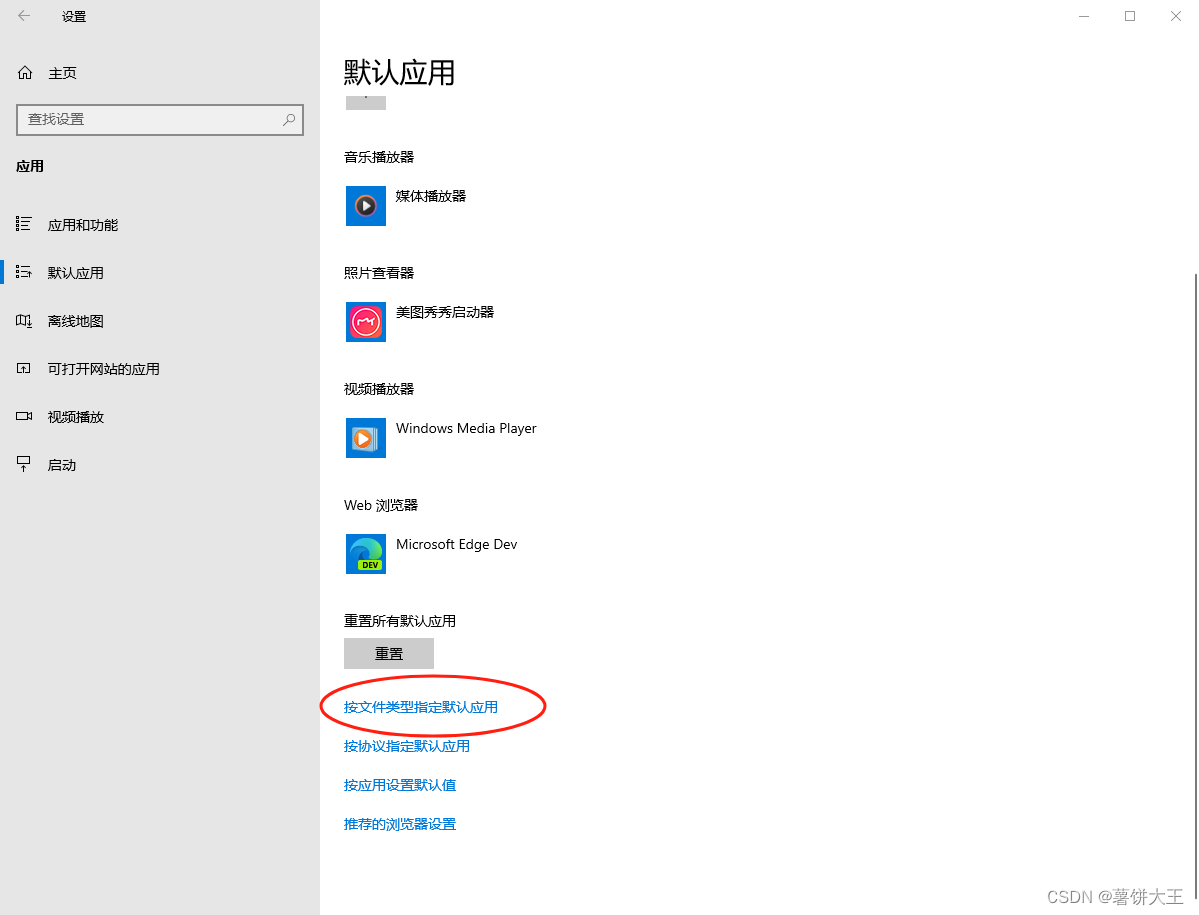Click the Windows Media Player video player icon
1199x915 pixels.
tap(365, 438)
